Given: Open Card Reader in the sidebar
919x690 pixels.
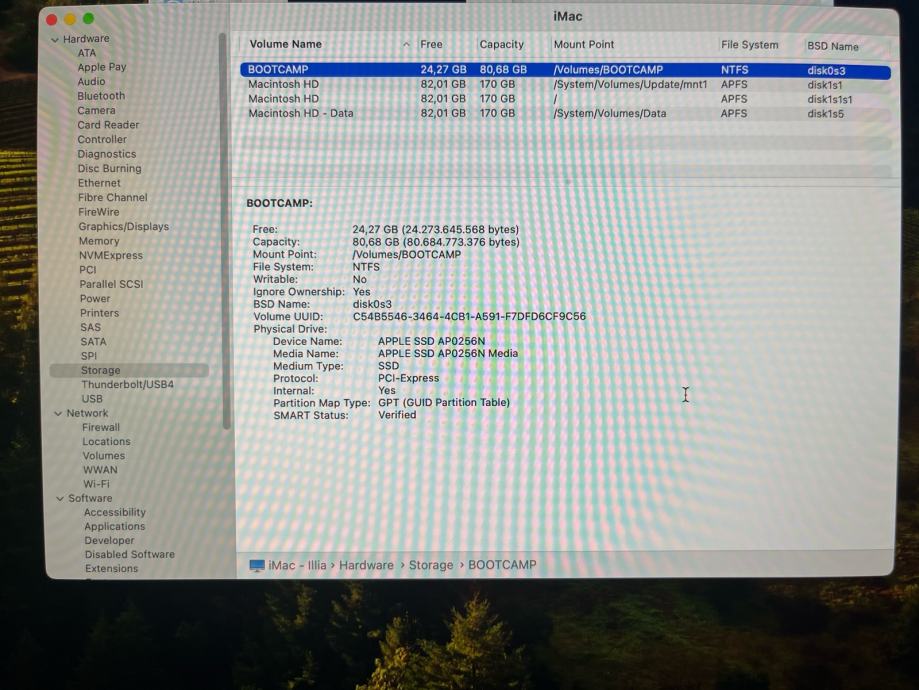Looking at the screenshot, I should pos(108,125).
